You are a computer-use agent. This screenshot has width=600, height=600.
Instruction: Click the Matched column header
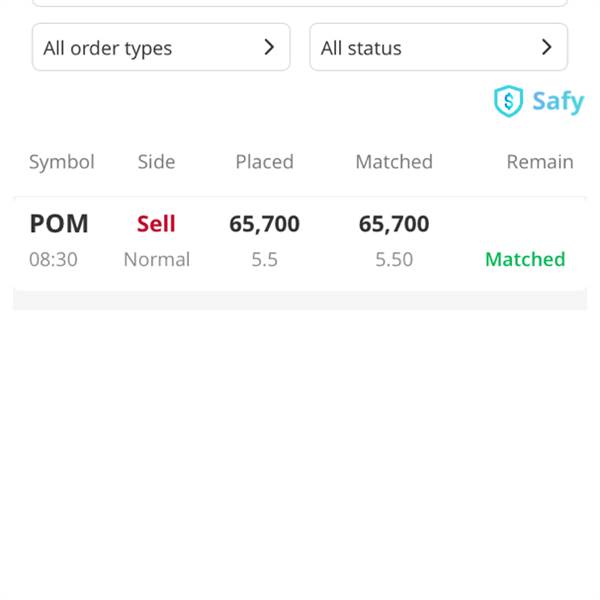point(394,162)
